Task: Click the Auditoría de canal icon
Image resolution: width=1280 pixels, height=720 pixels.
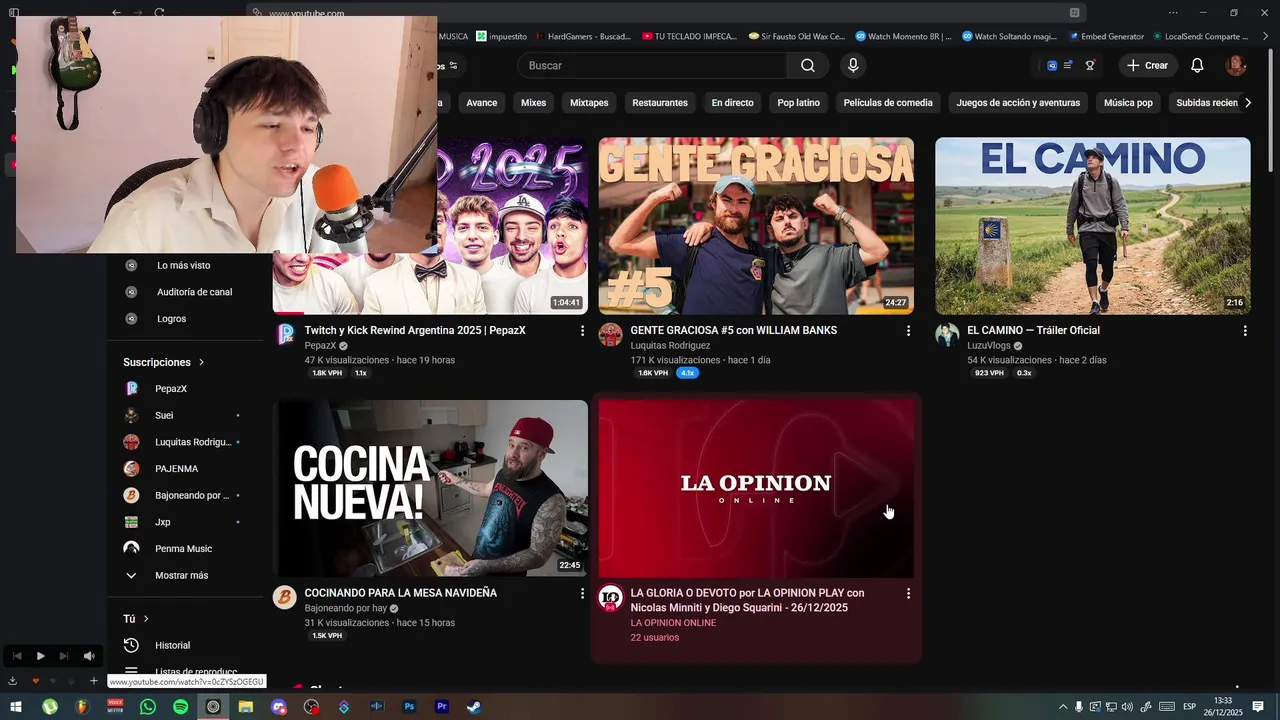Action: pos(131,292)
